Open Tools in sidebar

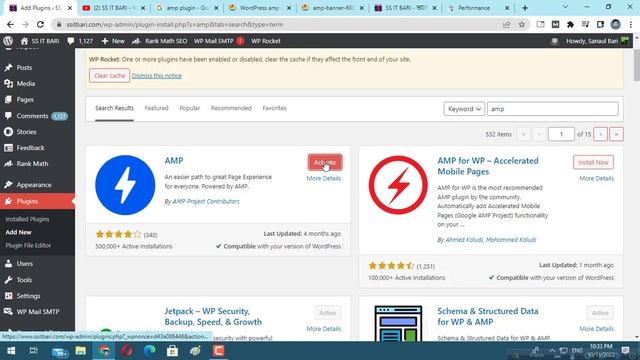[24, 280]
